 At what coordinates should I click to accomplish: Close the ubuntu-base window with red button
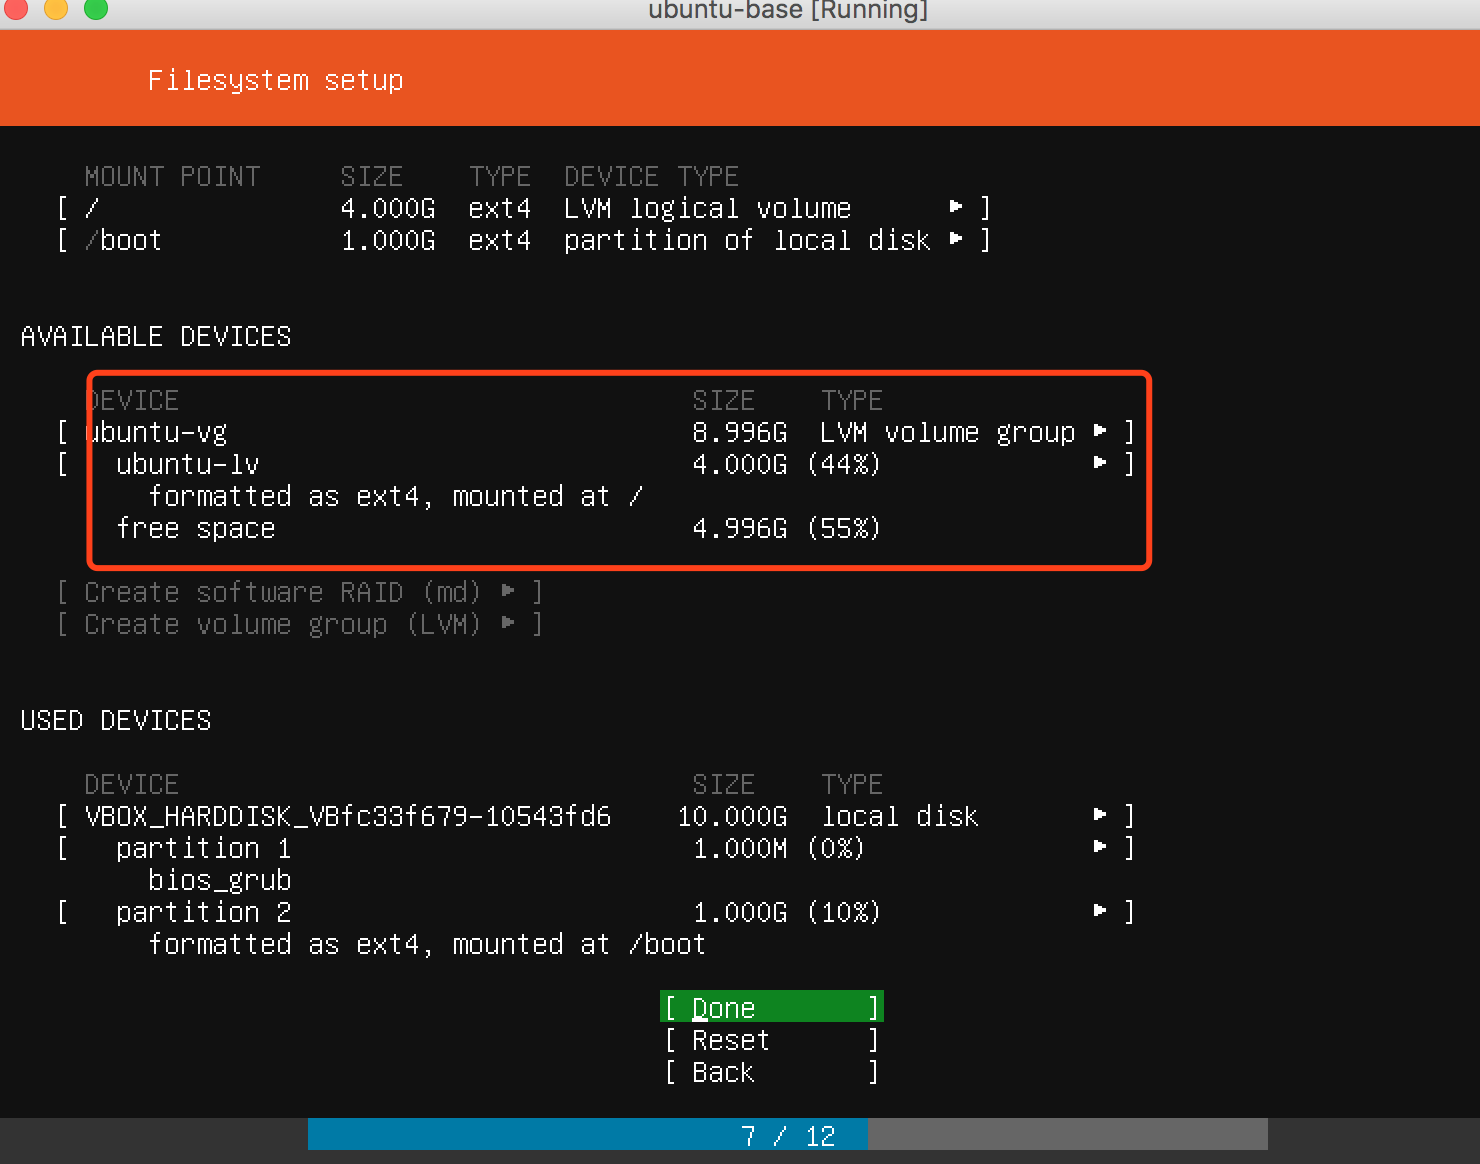pyautogui.click(x=16, y=9)
